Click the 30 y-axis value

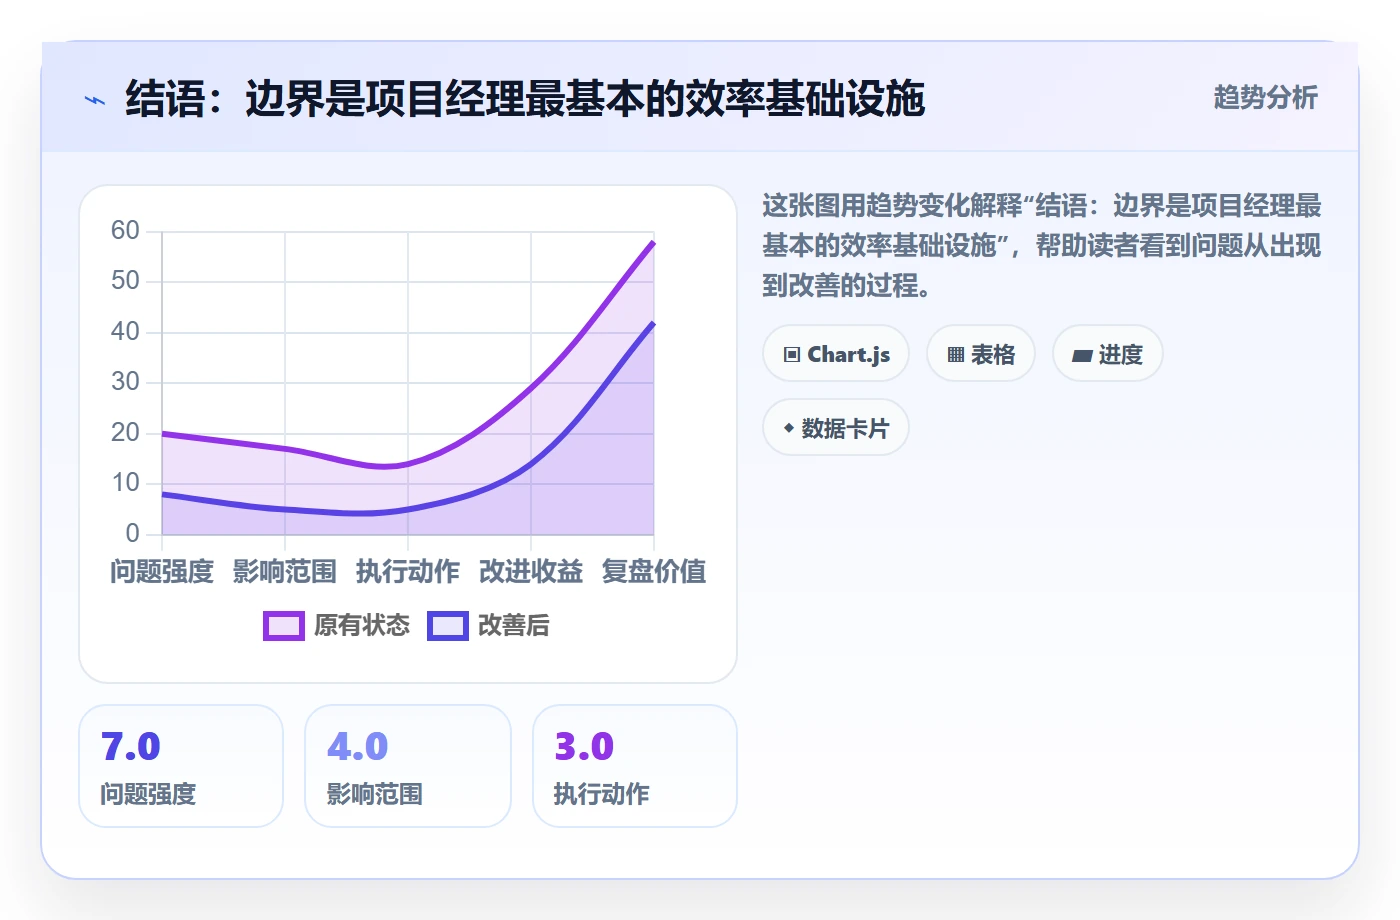[x=125, y=382]
